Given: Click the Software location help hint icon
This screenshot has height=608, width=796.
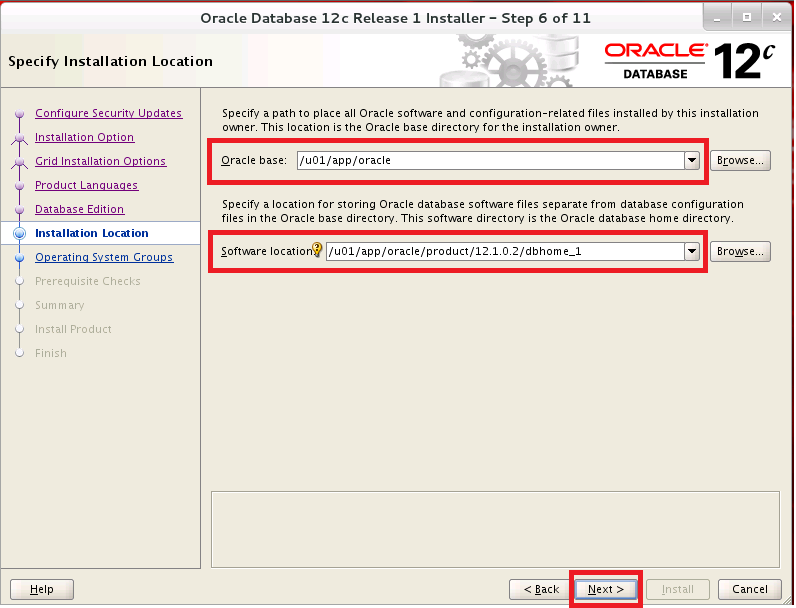Looking at the screenshot, I should coord(317,249).
